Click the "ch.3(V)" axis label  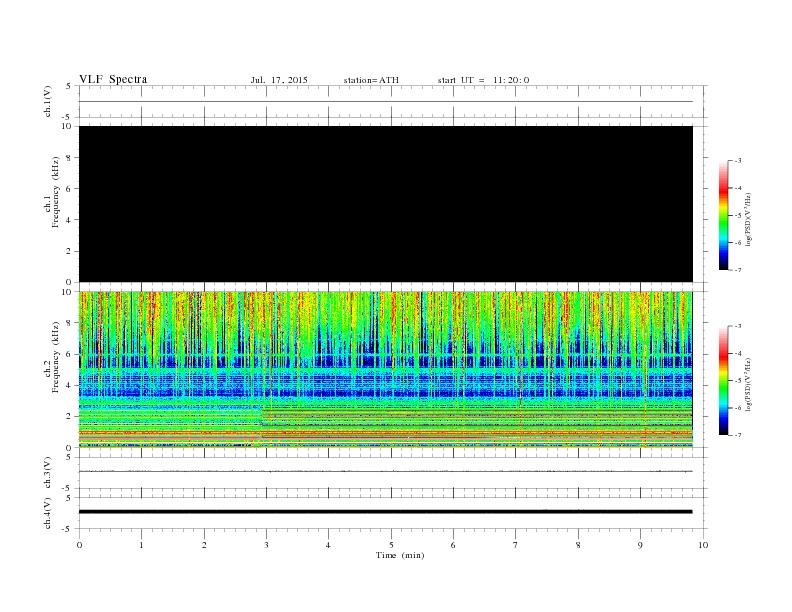pyautogui.click(x=47, y=472)
